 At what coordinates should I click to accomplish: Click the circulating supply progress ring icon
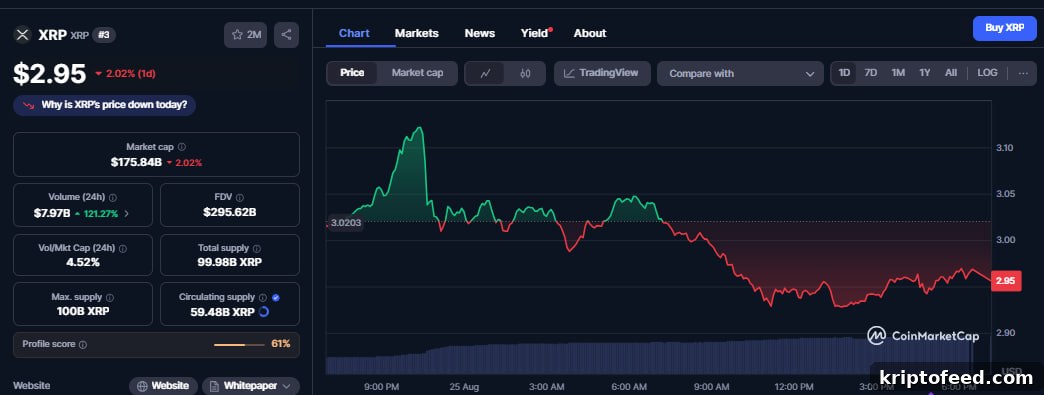(x=264, y=311)
